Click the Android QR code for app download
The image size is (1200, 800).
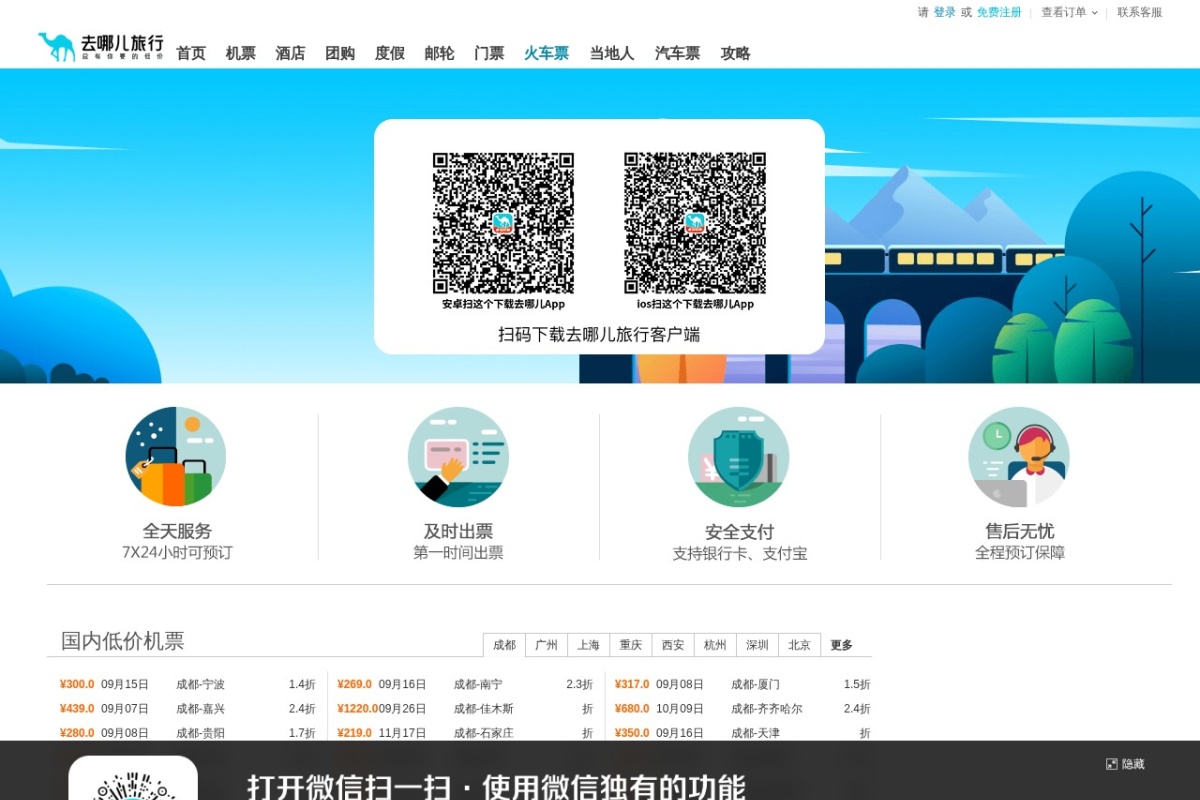[x=503, y=223]
